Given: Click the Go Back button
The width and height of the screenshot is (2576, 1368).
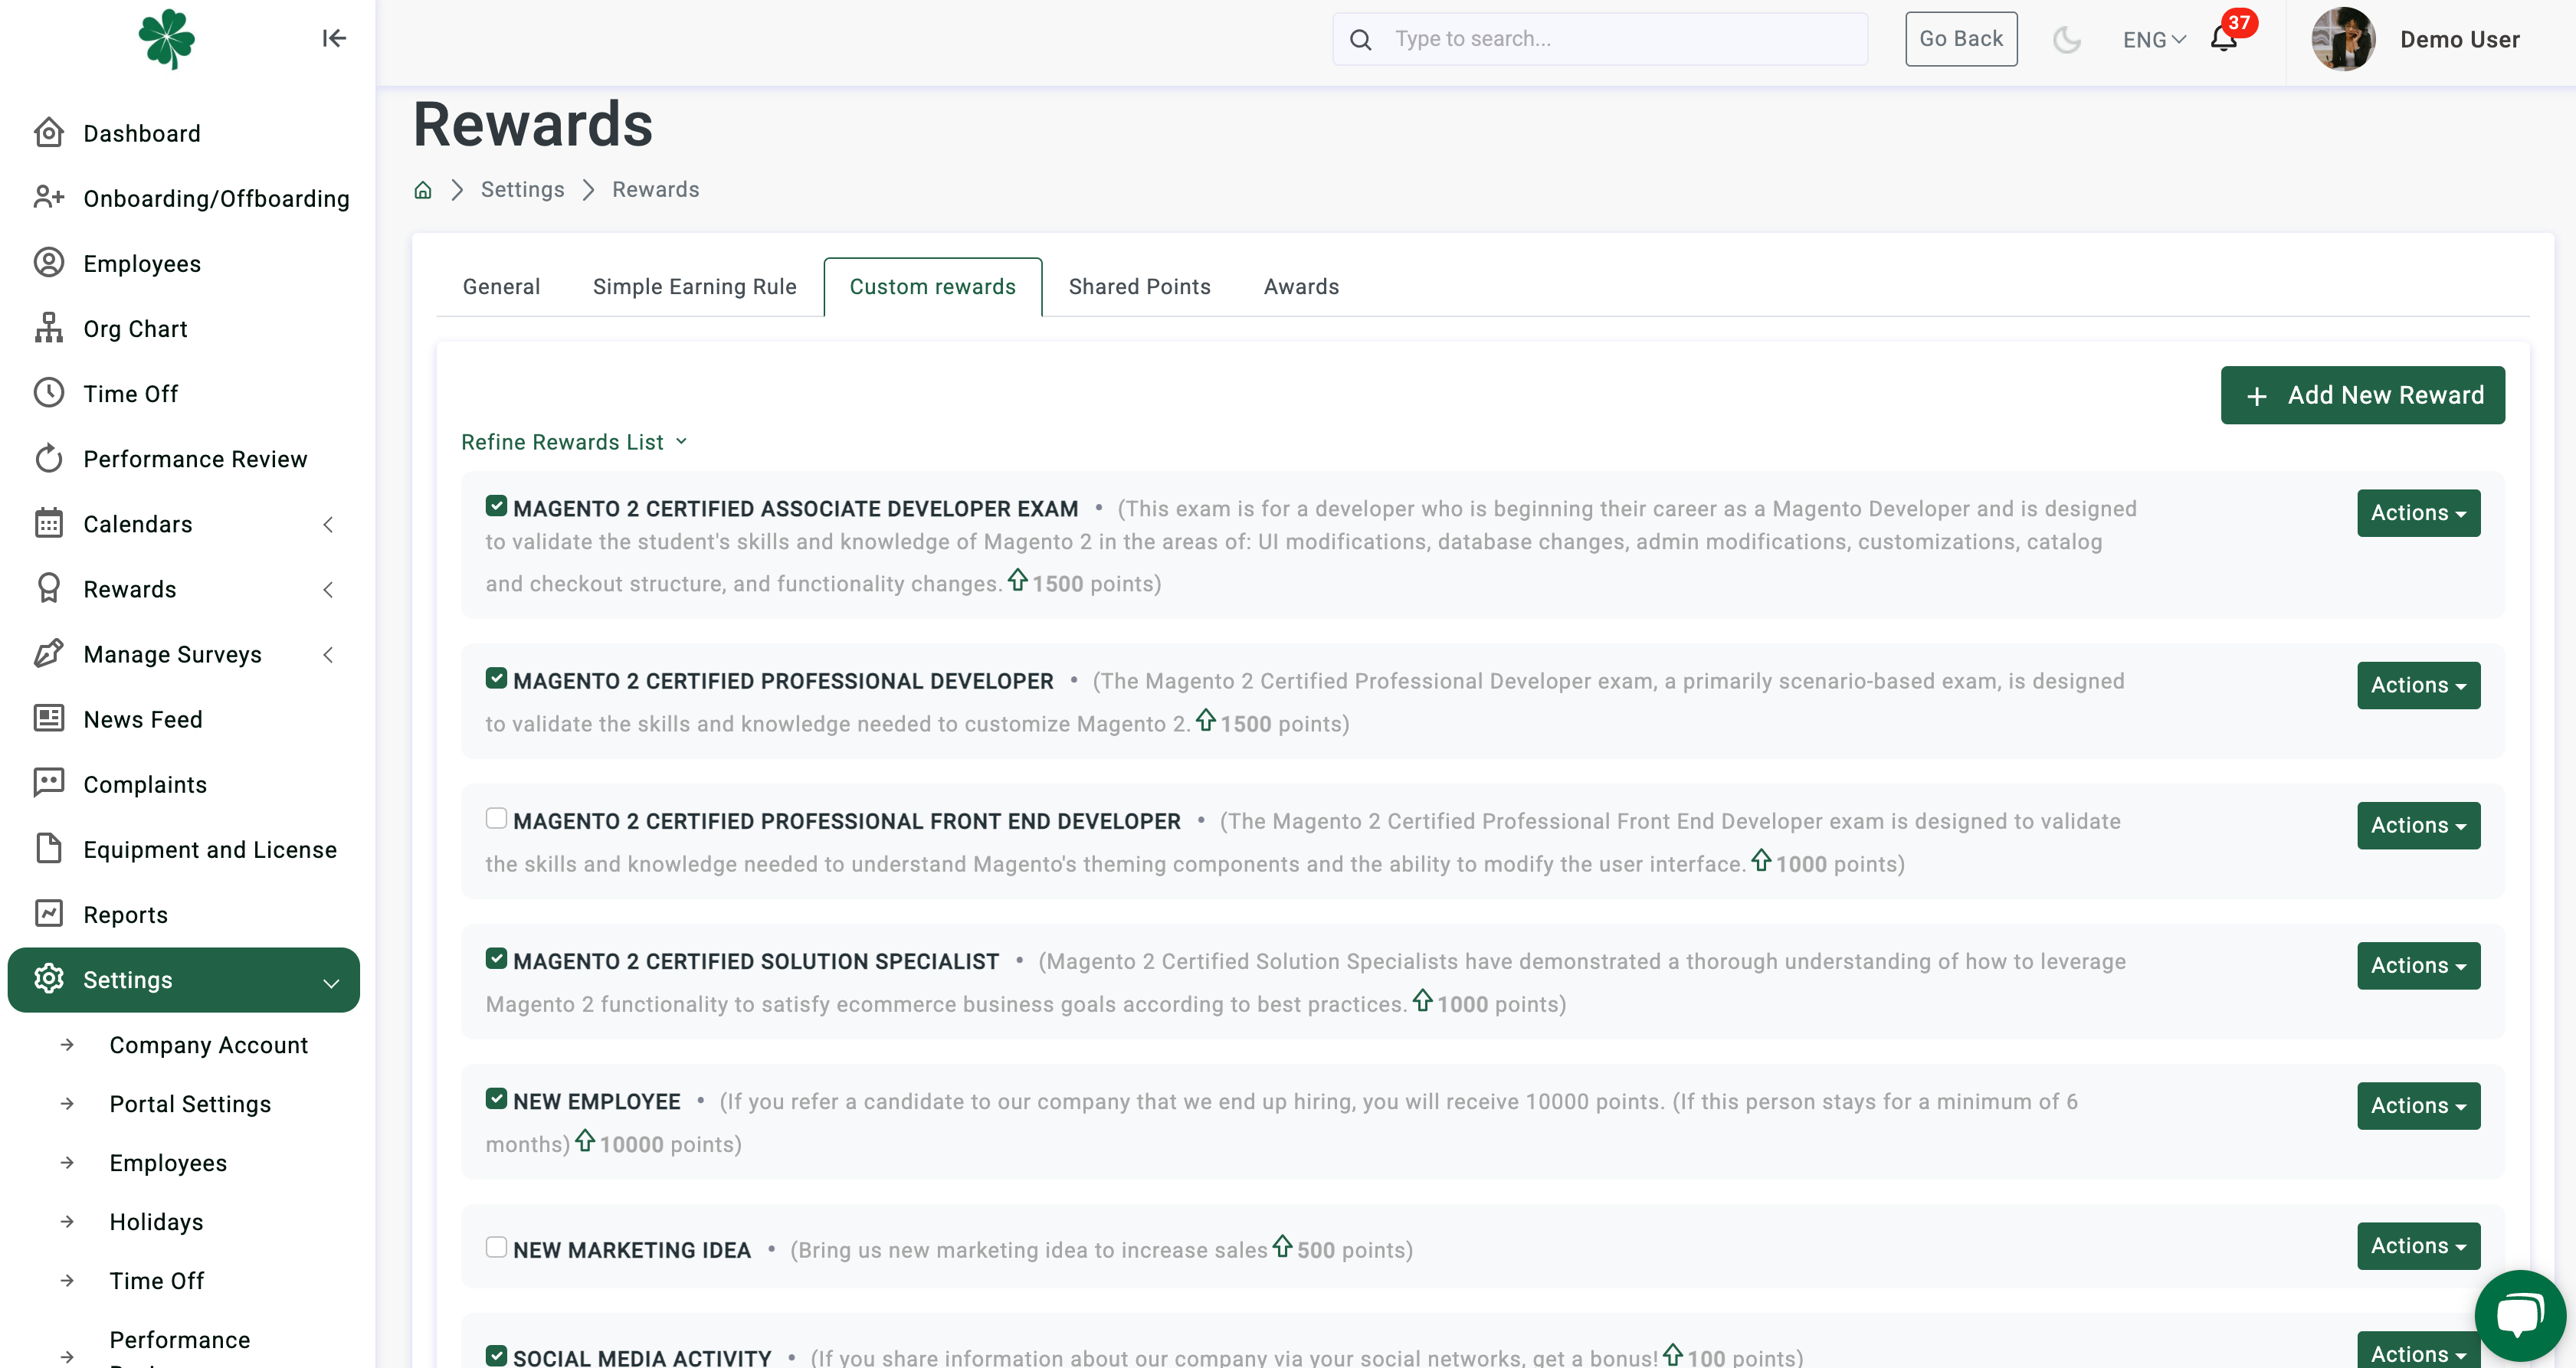Looking at the screenshot, I should tap(1960, 39).
